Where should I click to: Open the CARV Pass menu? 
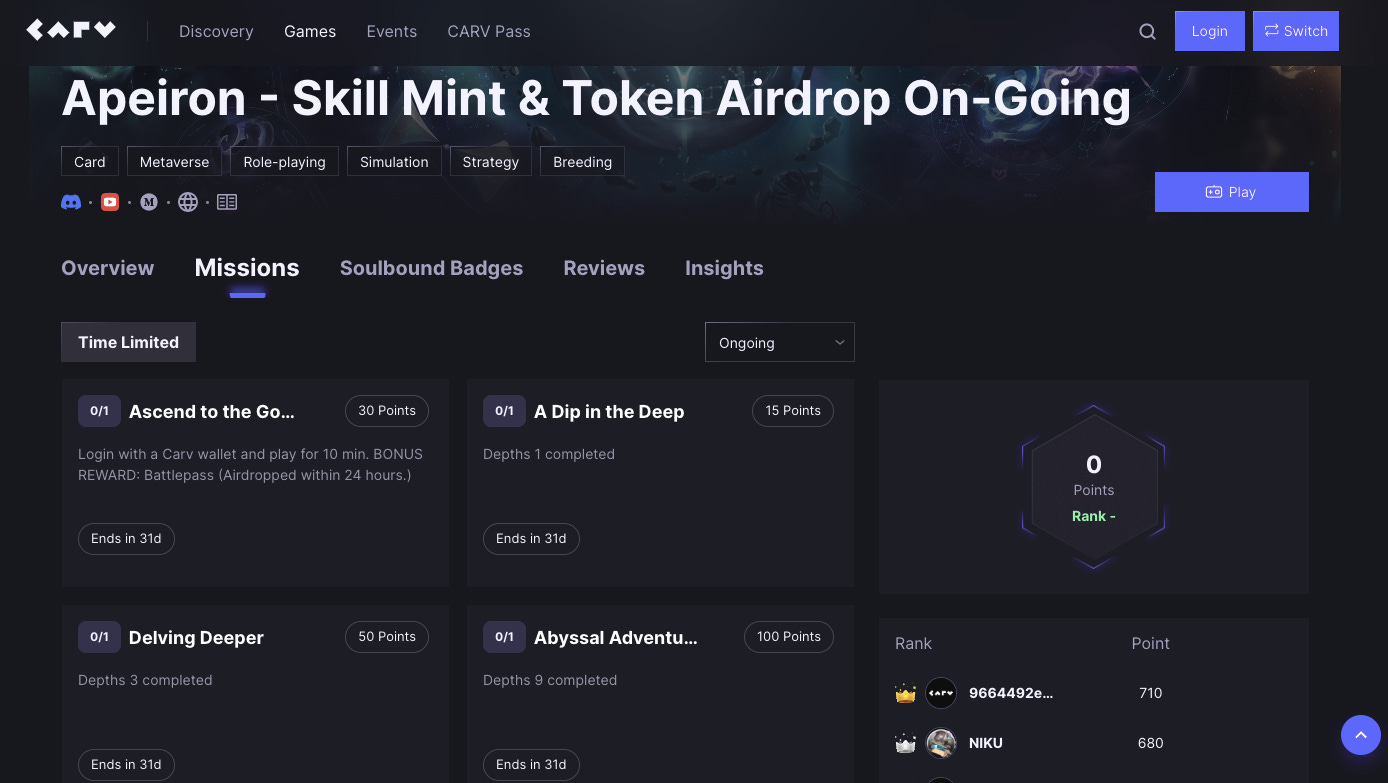(x=489, y=31)
